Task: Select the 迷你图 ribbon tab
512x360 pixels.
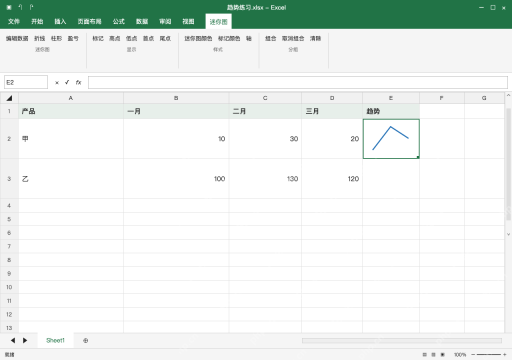Action: tap(218, 22)
